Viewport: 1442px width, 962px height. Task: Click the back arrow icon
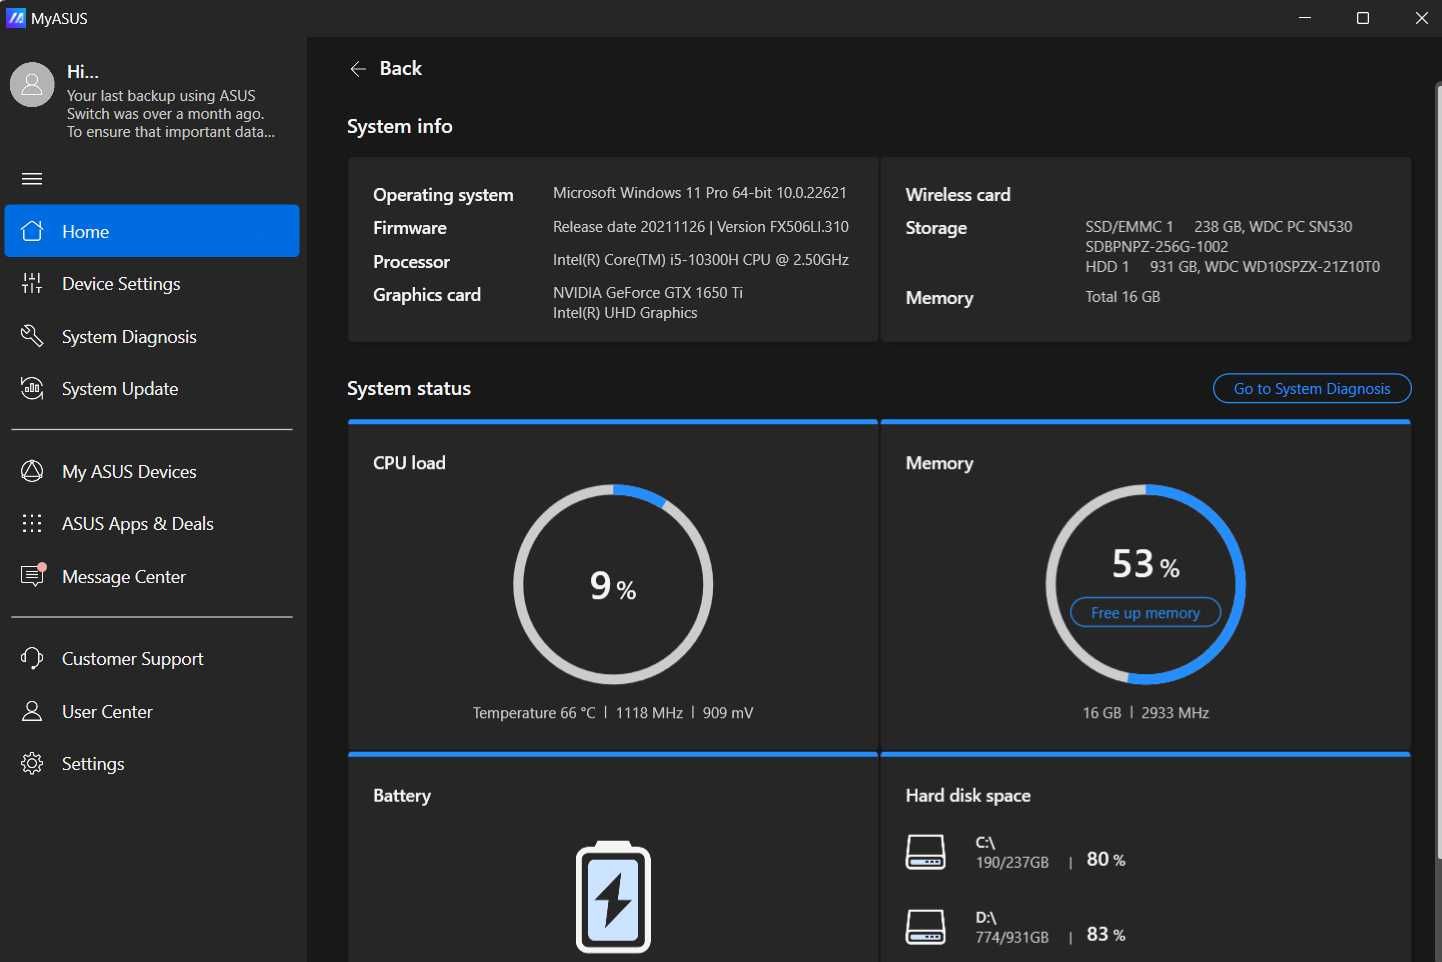coord(358,68)
